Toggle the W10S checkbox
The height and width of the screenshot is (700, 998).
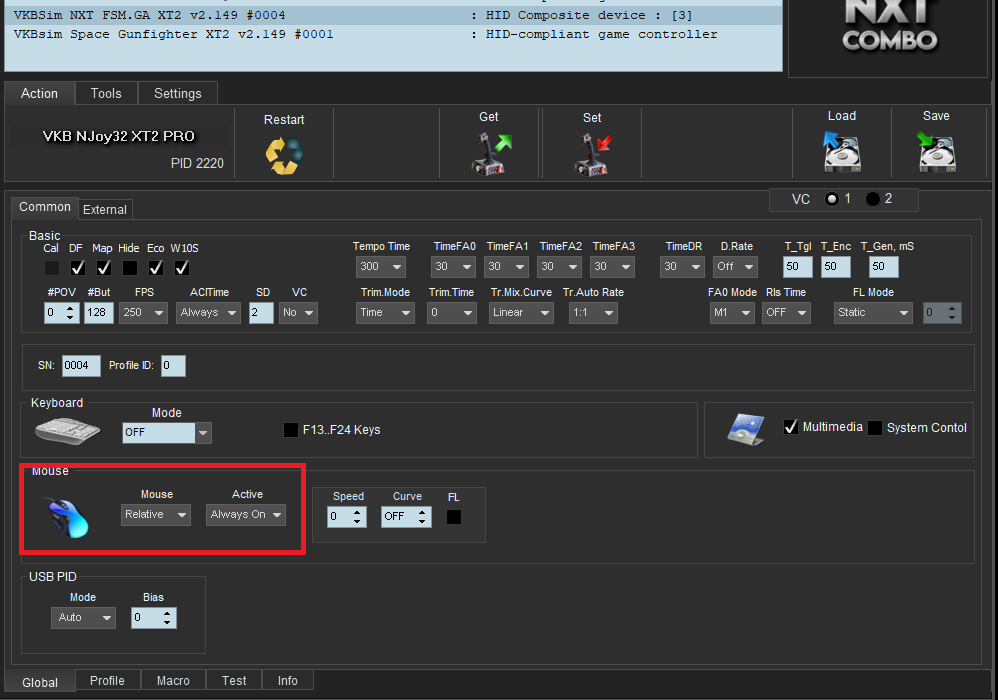tap(182, 268)
